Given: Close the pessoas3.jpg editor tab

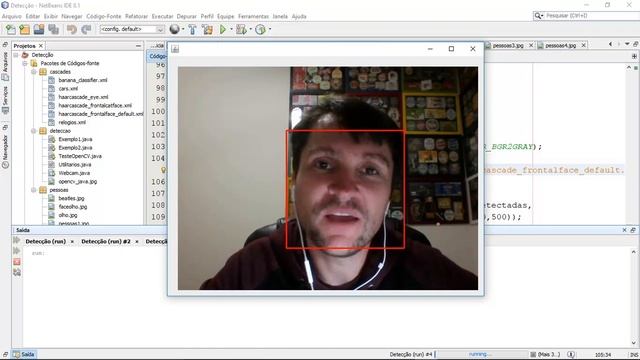Looking at the screenshot, I should 531,45.
